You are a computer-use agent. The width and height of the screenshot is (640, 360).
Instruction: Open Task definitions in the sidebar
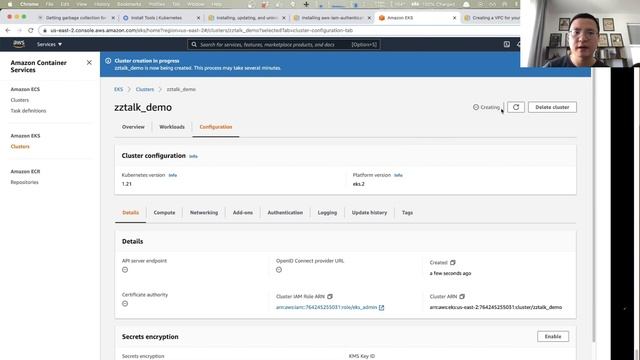pos(28,111)
